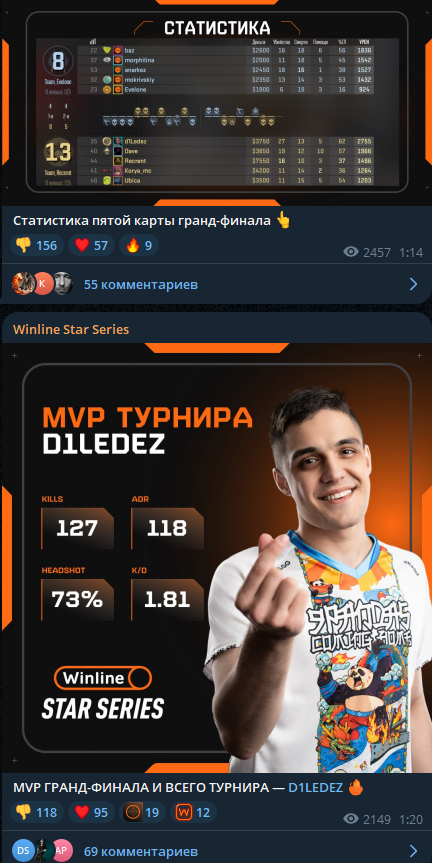
Task: Expand comments arrow on statistics post
Action: (413, 284)
